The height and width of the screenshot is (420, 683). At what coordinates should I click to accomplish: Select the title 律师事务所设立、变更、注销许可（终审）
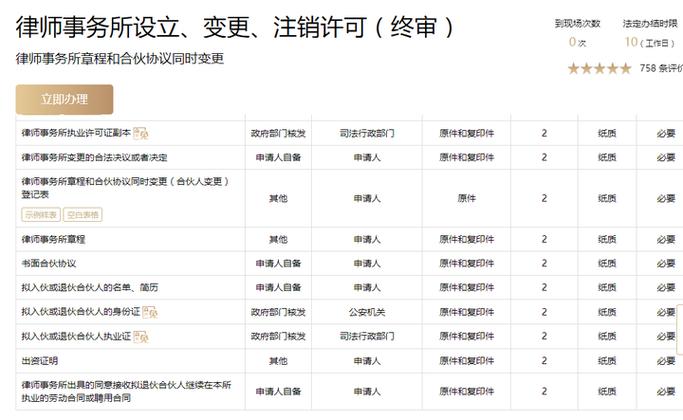[x=236, y=27]
